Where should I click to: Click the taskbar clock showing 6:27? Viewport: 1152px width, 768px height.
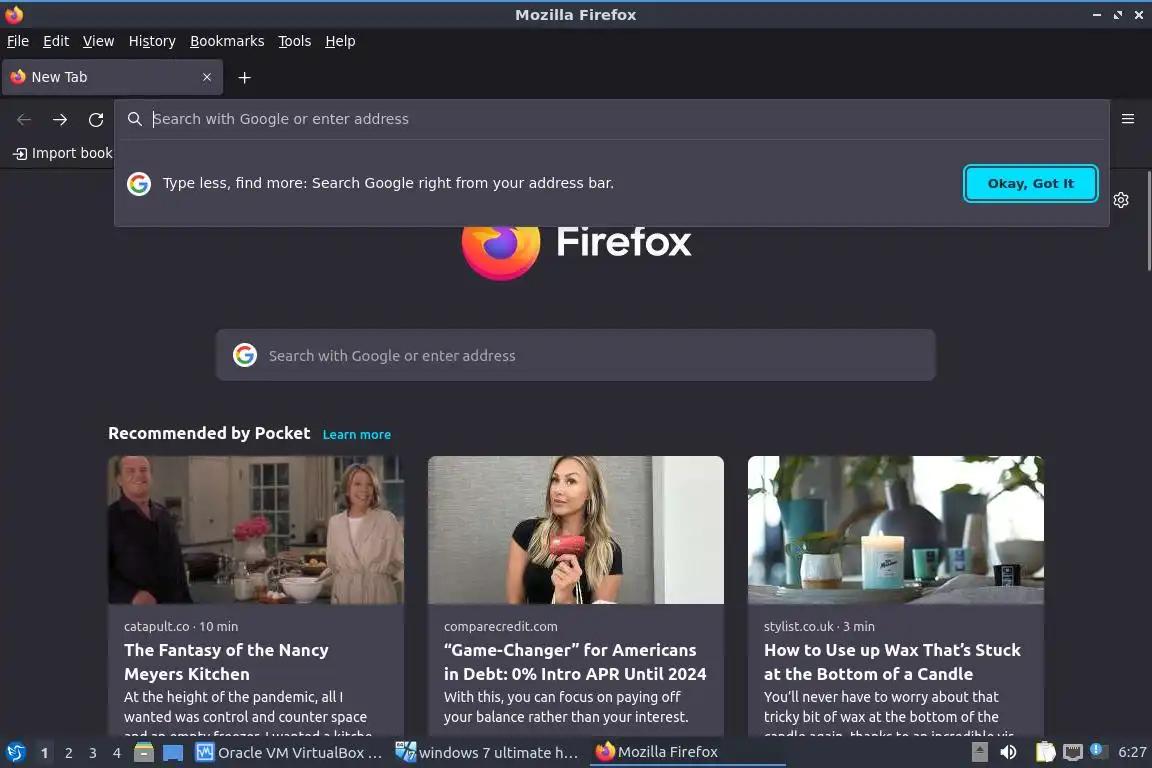1131,752
